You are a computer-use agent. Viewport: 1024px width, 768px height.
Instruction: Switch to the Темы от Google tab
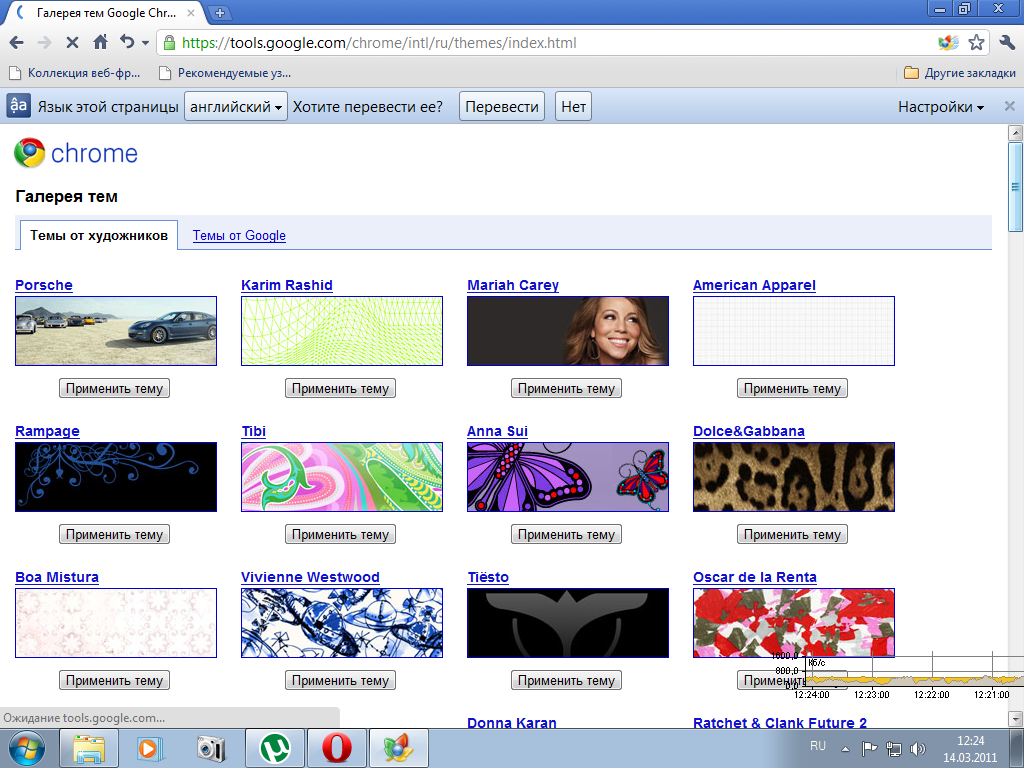pos(239,236)
